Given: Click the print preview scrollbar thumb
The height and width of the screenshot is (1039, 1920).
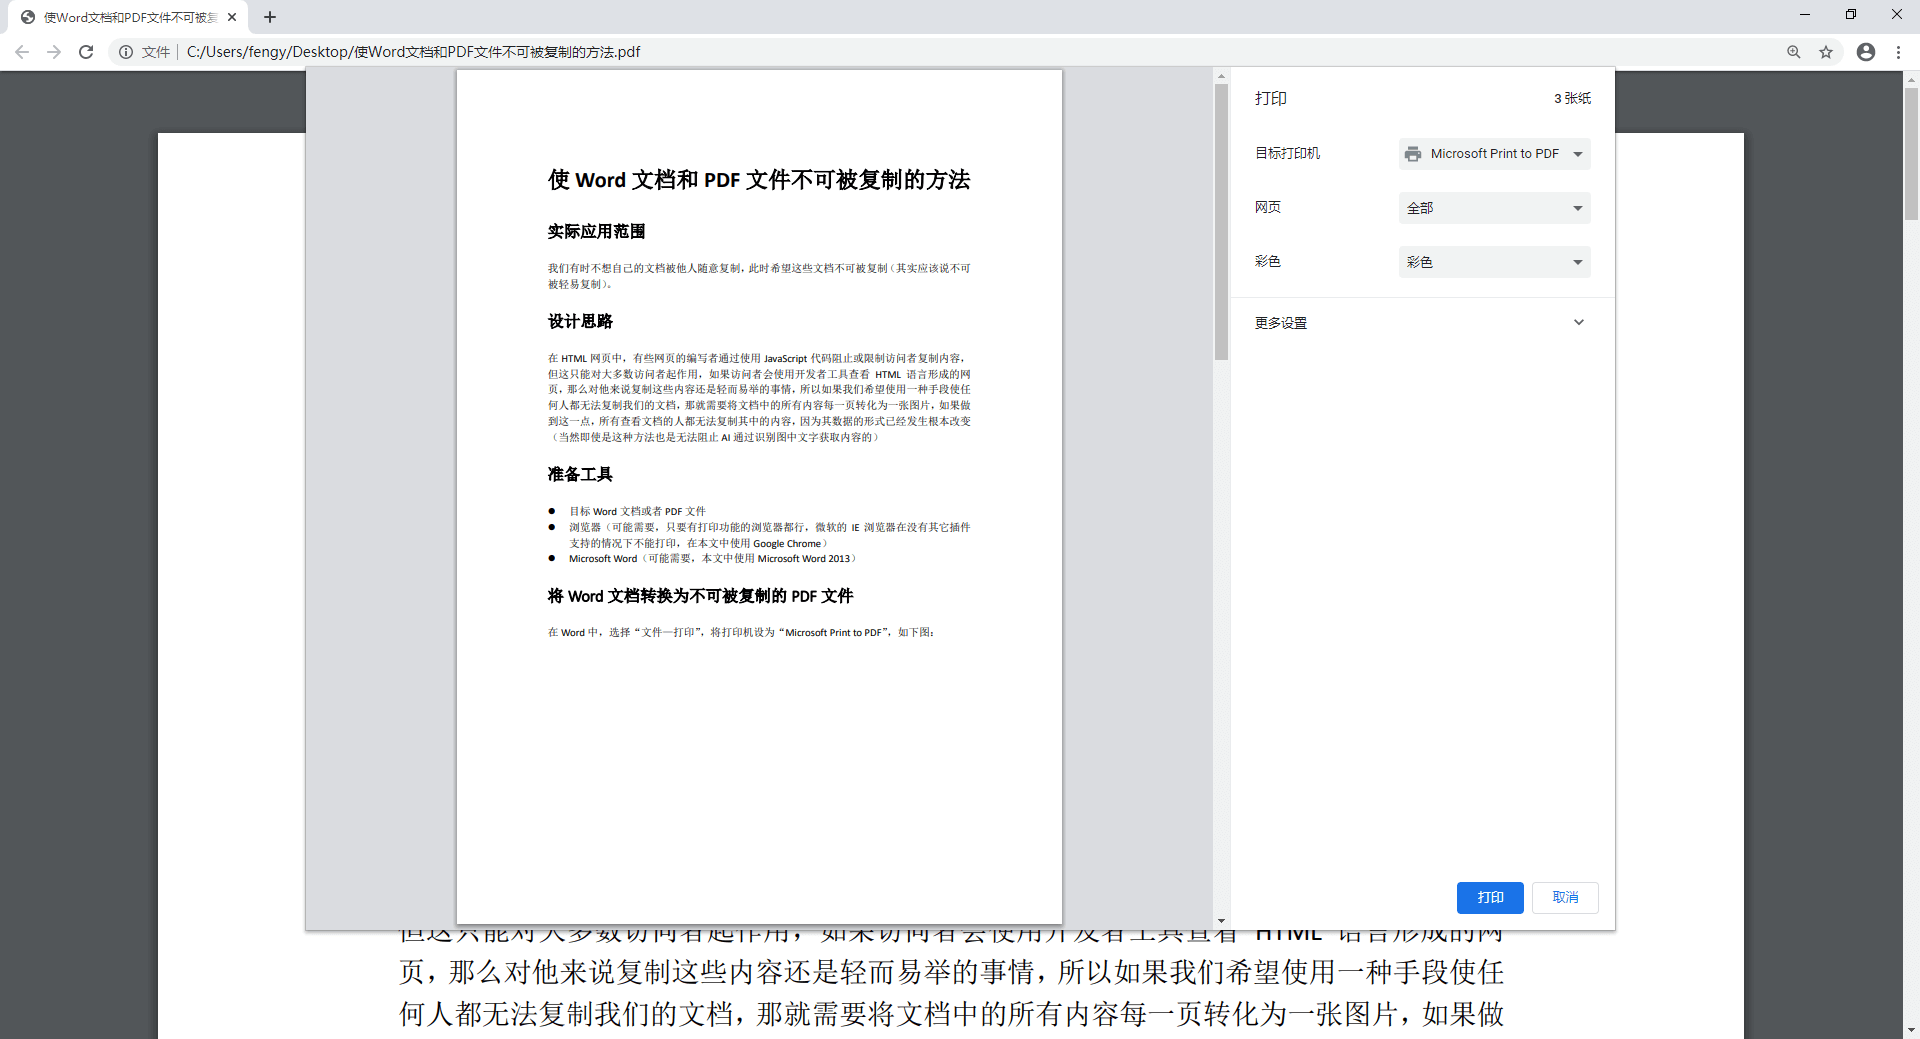Looking at the screenshot, I should tap(1221, 220).
